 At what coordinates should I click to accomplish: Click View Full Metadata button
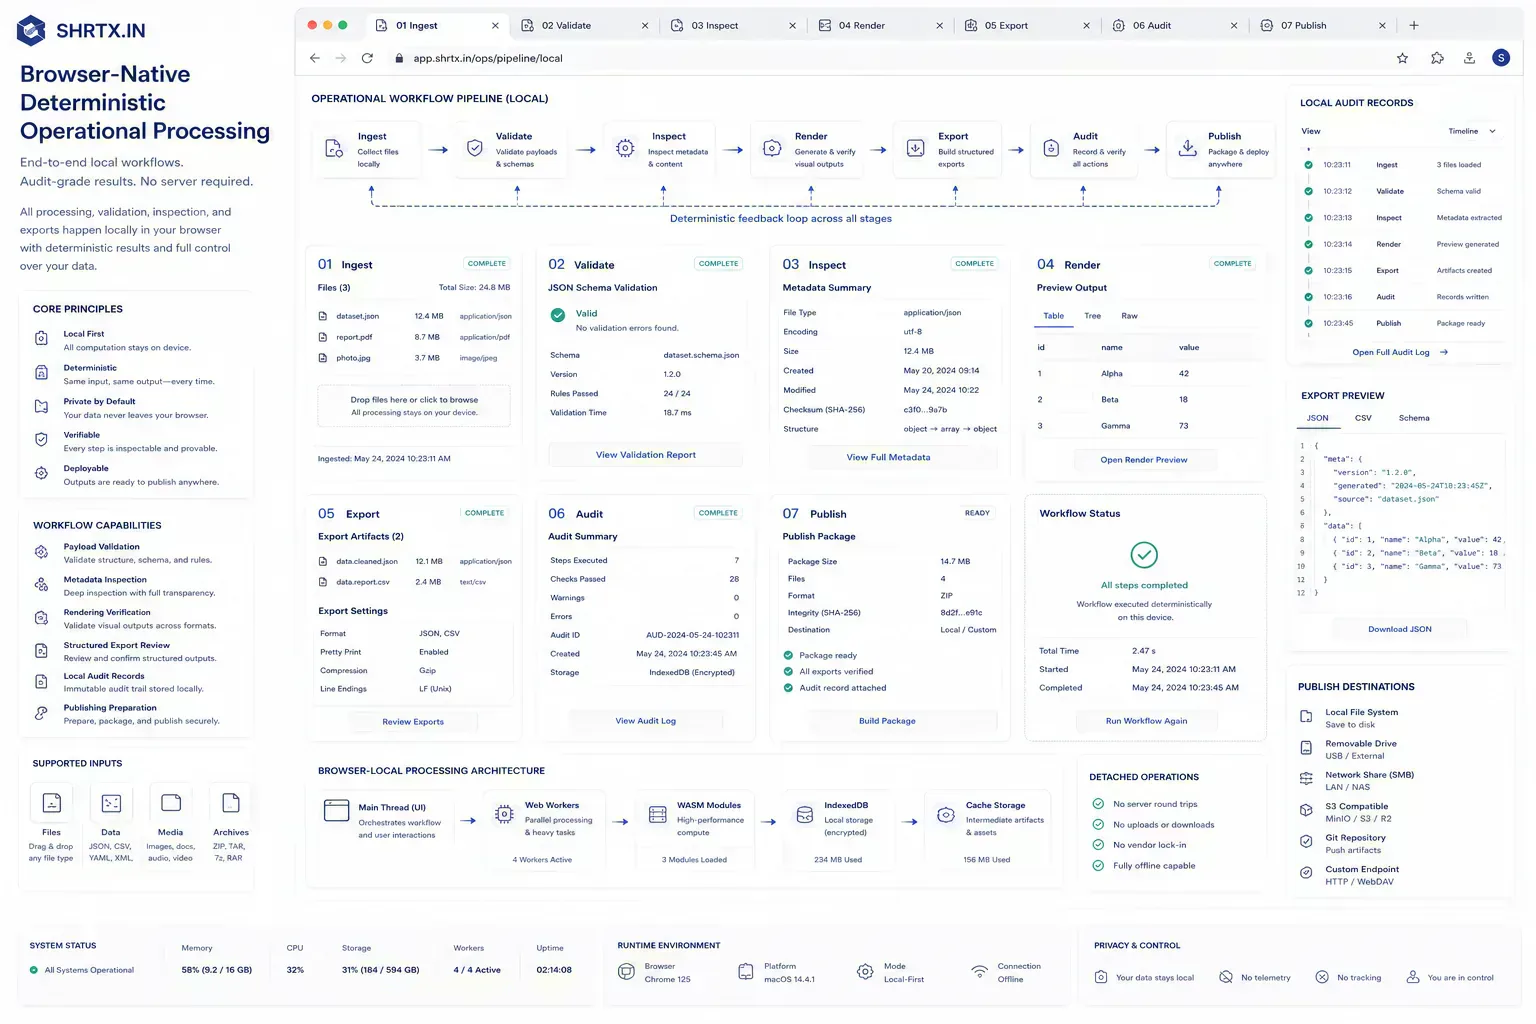(x=888, y=457)
